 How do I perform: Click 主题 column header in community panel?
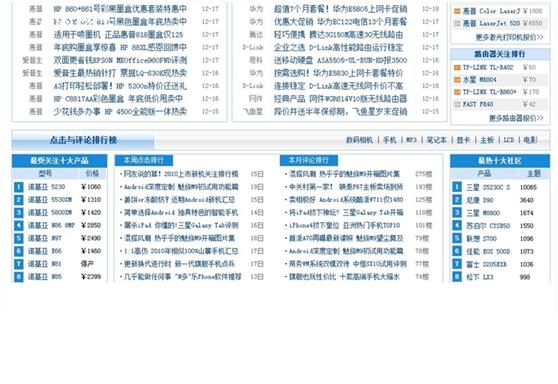point(534,173)
